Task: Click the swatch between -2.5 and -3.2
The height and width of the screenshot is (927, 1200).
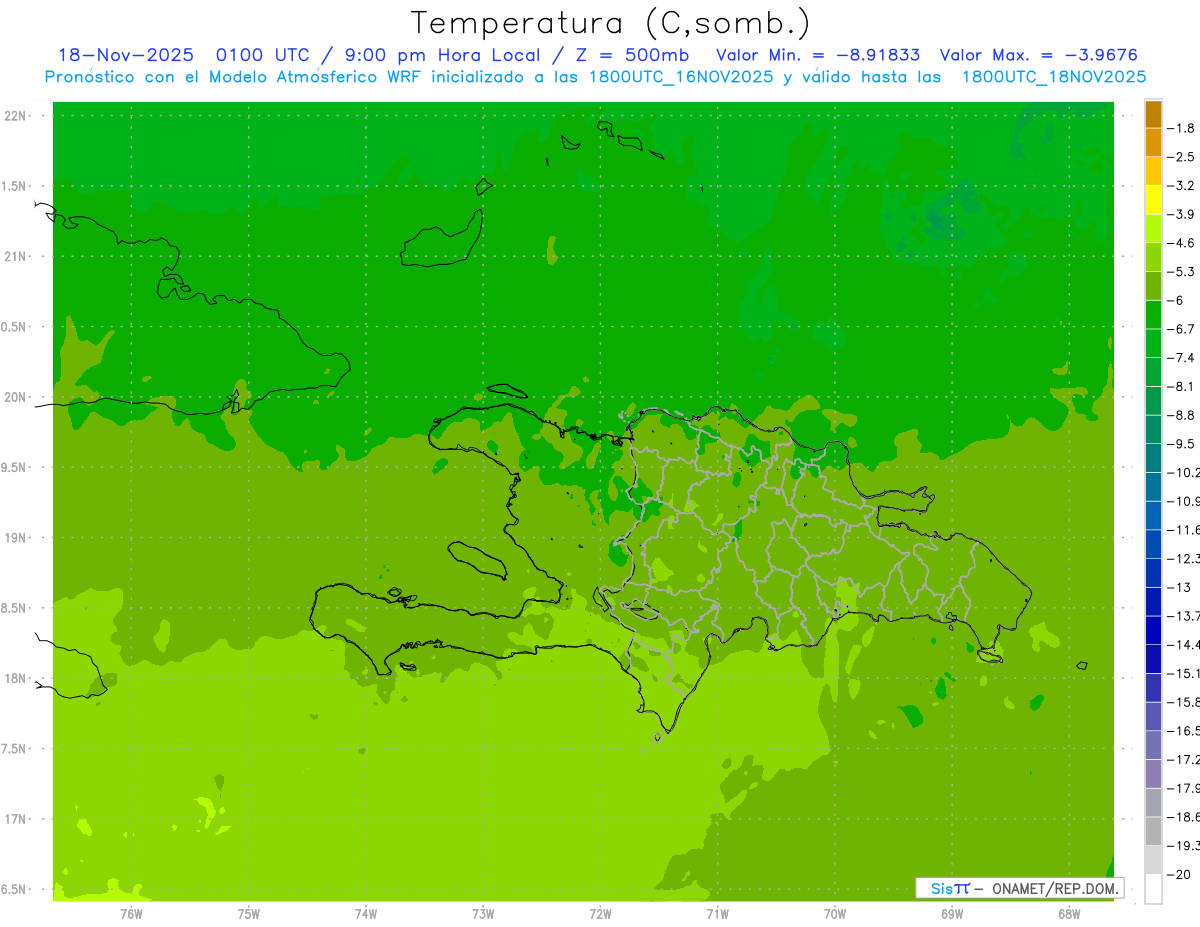Action: pyautogui.click(x=1153, y=171)
